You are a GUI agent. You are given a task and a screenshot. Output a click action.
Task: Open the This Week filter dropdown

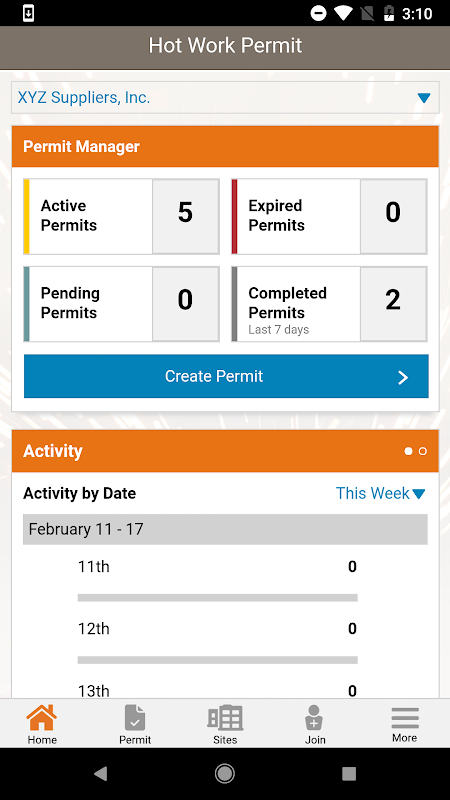[381, 493]
